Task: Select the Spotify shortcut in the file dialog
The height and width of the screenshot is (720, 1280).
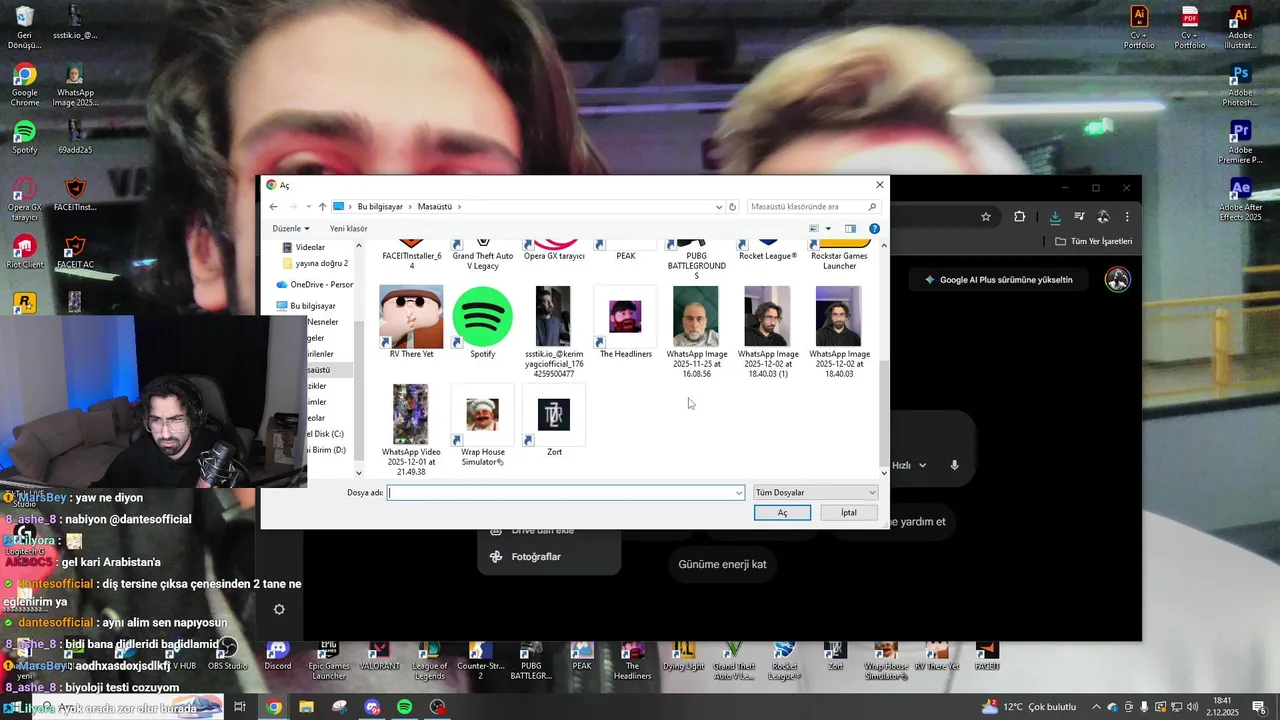Action: pos(483,322)
